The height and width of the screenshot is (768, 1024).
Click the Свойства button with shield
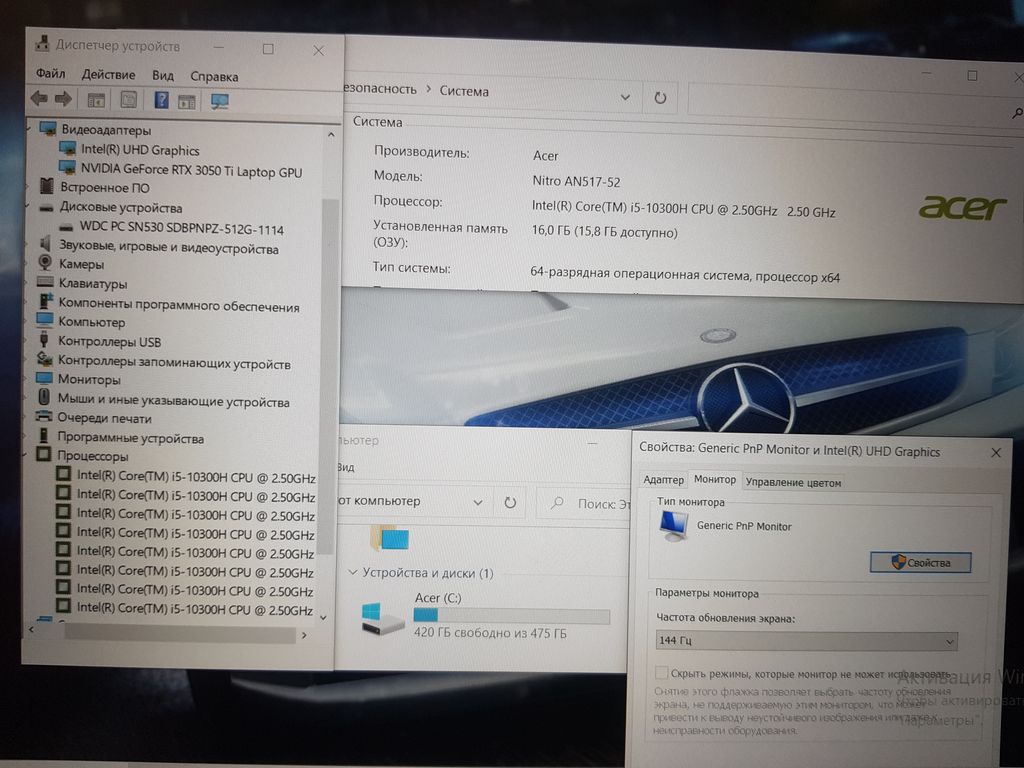tap(920, 562)
